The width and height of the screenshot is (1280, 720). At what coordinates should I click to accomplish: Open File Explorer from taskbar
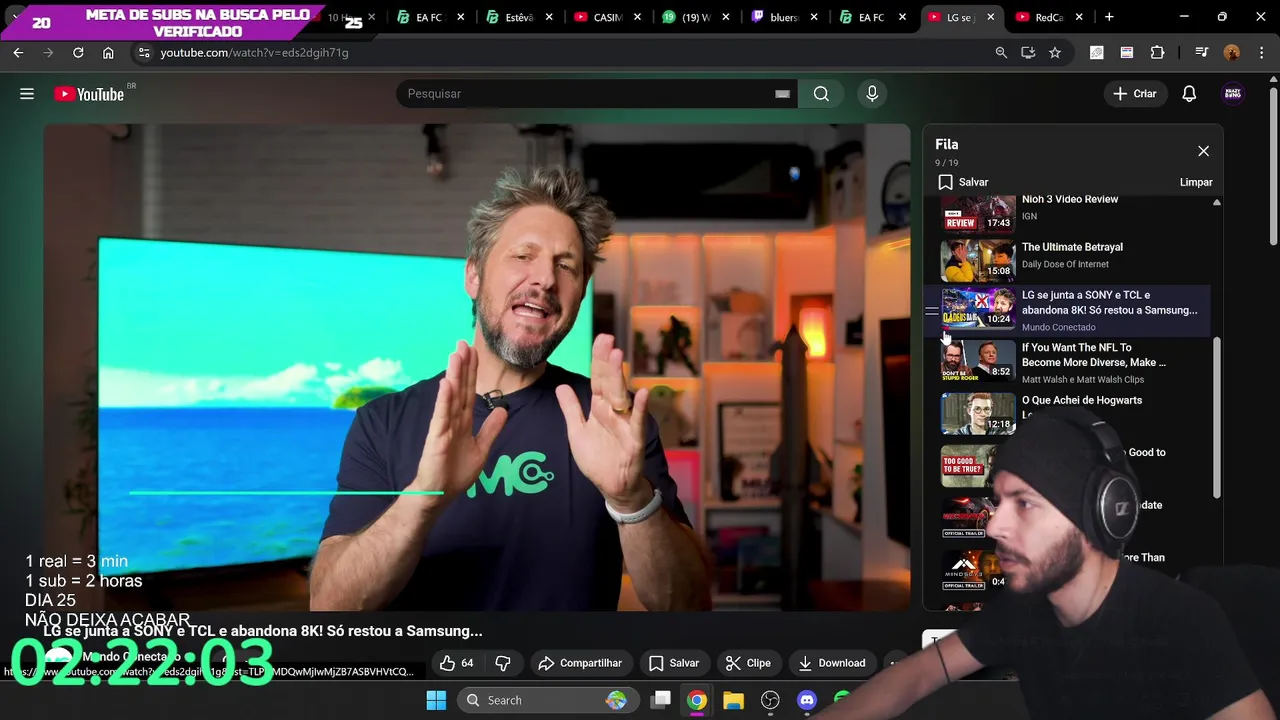[x=733, y=700]
